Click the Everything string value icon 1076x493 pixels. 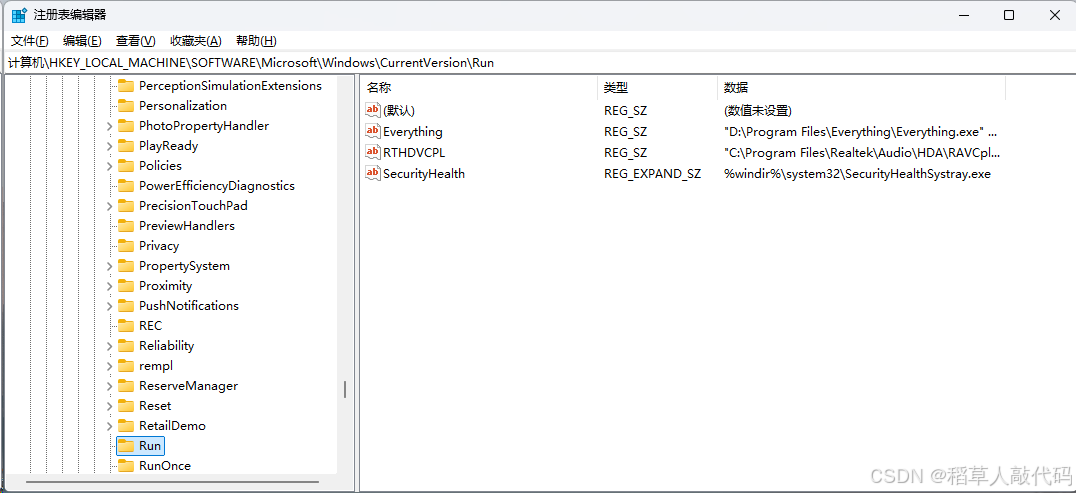tap(373, 131)
